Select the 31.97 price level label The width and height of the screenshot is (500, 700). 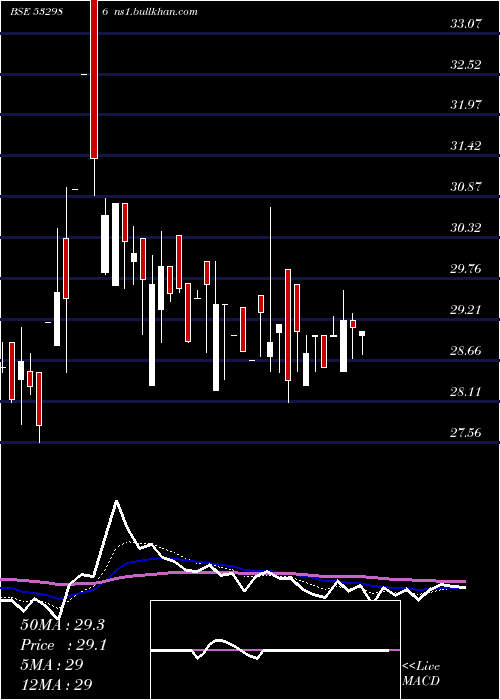pyautogui.click(x=466, y=105)
